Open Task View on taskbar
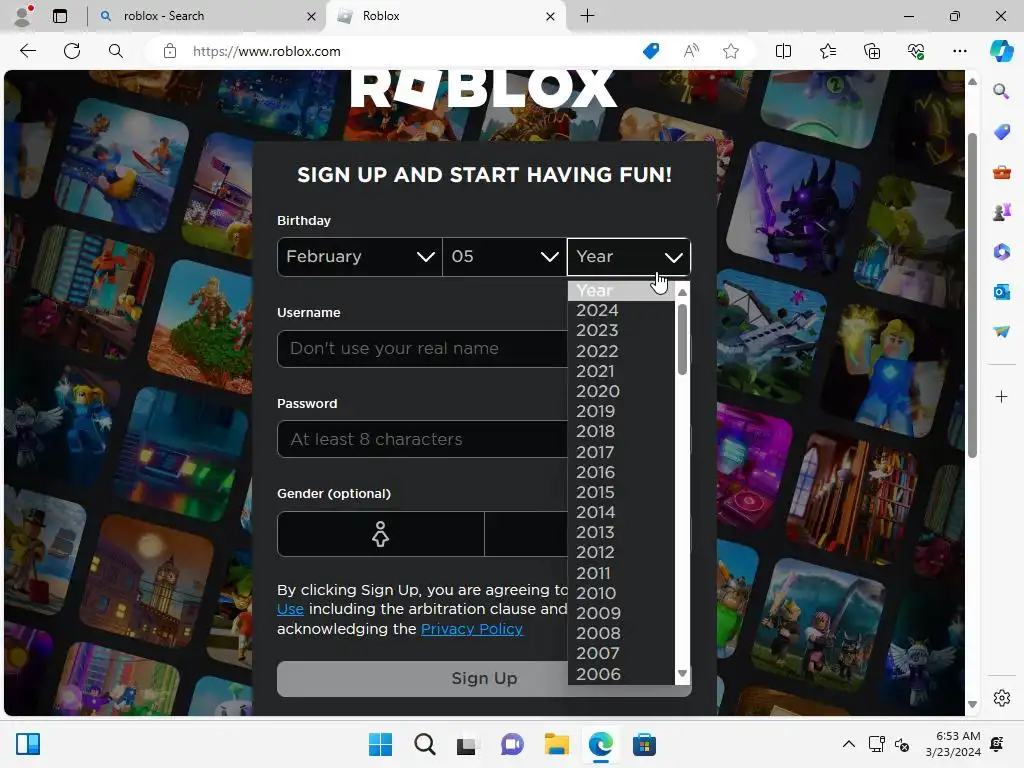Image resolution: width=1024 pixels, height=768 pixels. [x=466, y=744]
